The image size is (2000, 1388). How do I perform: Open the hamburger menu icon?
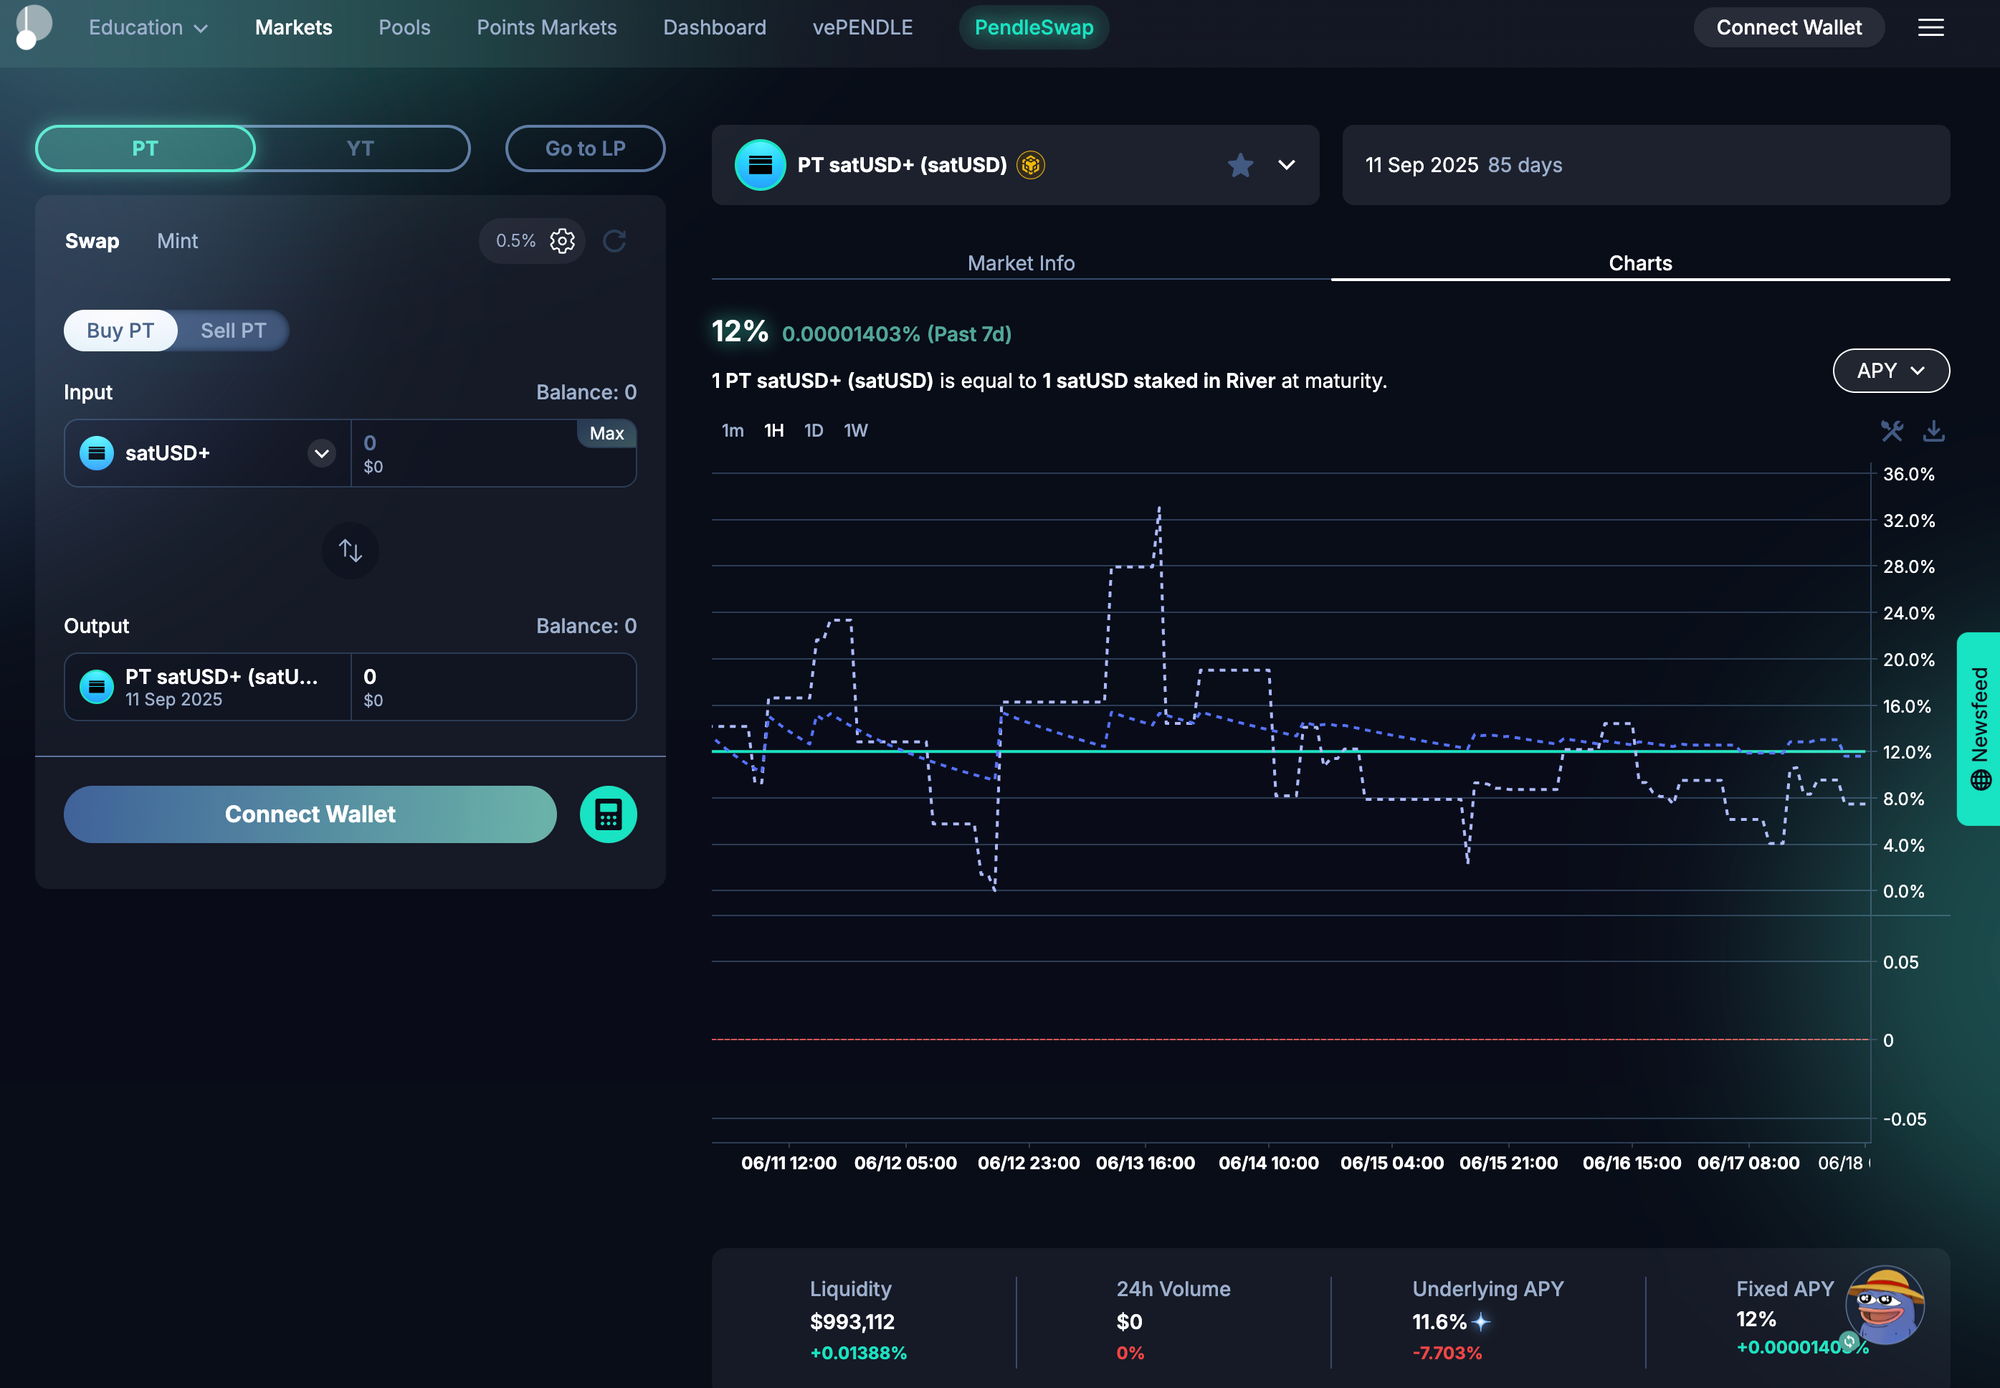click(x=1931, y=28)
